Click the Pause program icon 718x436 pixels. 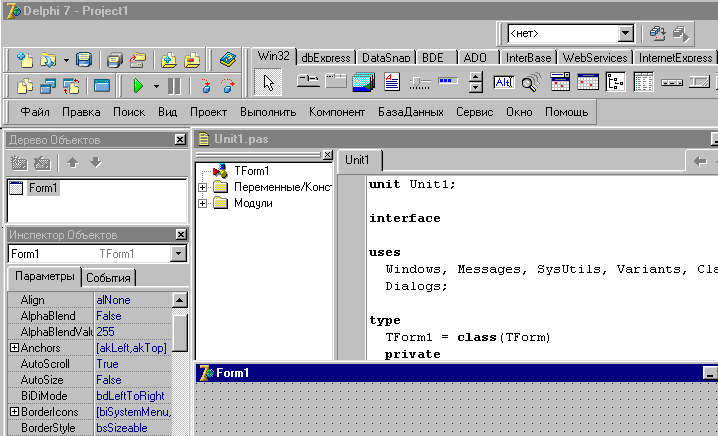(x=174, y=86)
